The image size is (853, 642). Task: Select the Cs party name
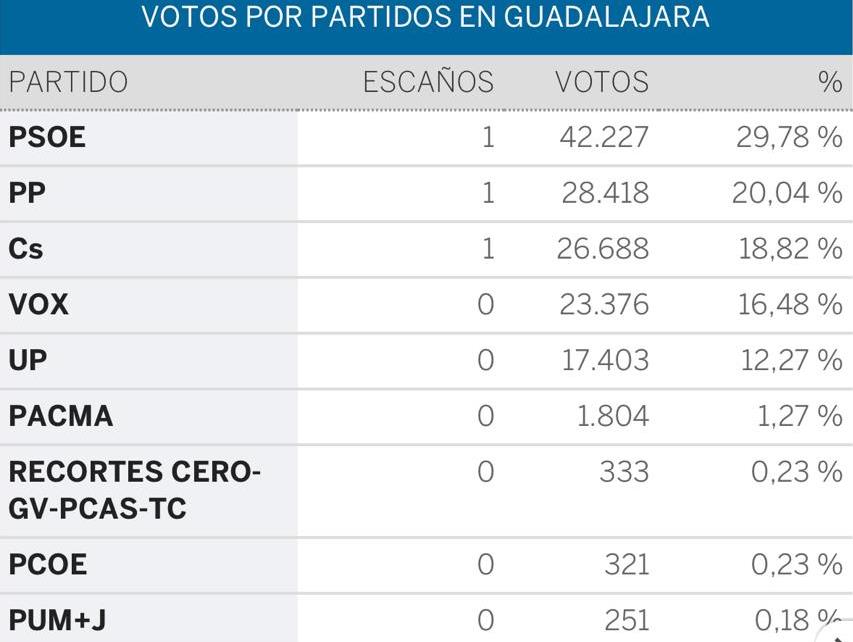pyautogui.click(x=26, y=249)
